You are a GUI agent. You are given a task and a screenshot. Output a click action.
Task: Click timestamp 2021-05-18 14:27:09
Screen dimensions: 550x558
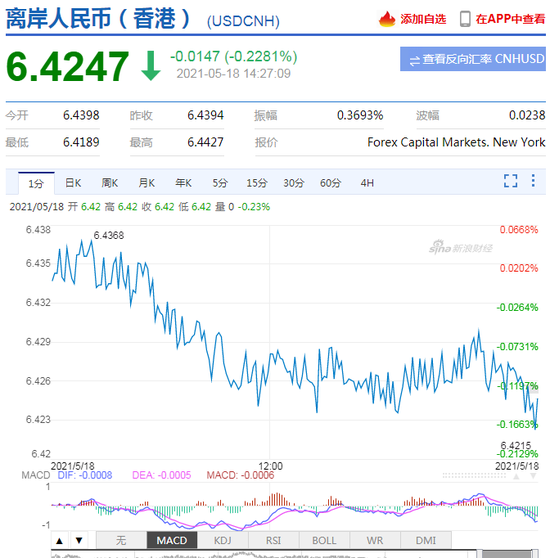click(233, 74)
